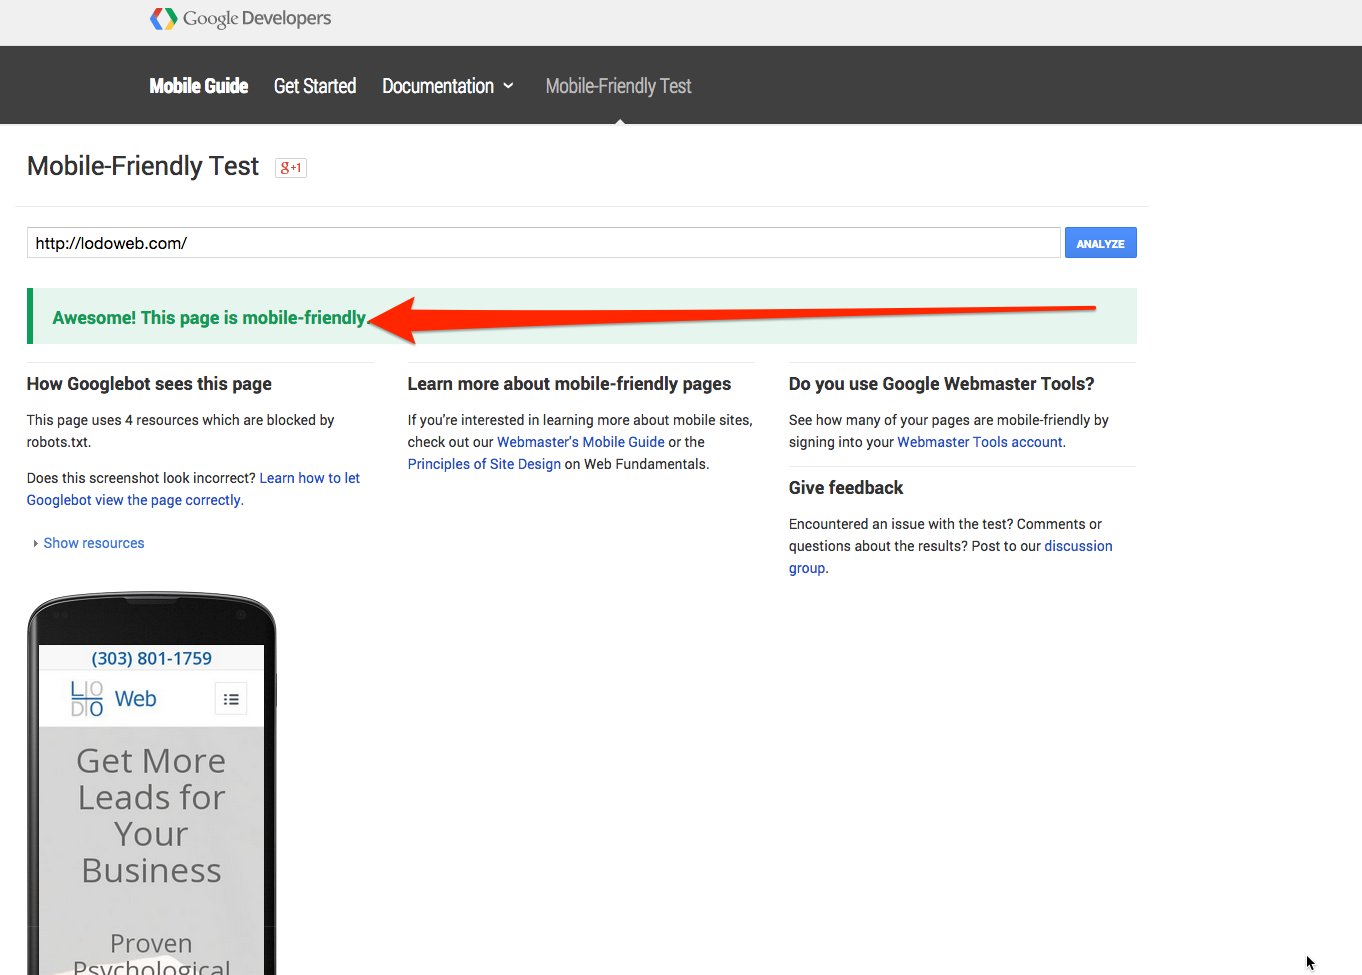Open the Get Started nav item
1362x975 pixels.
315,86
